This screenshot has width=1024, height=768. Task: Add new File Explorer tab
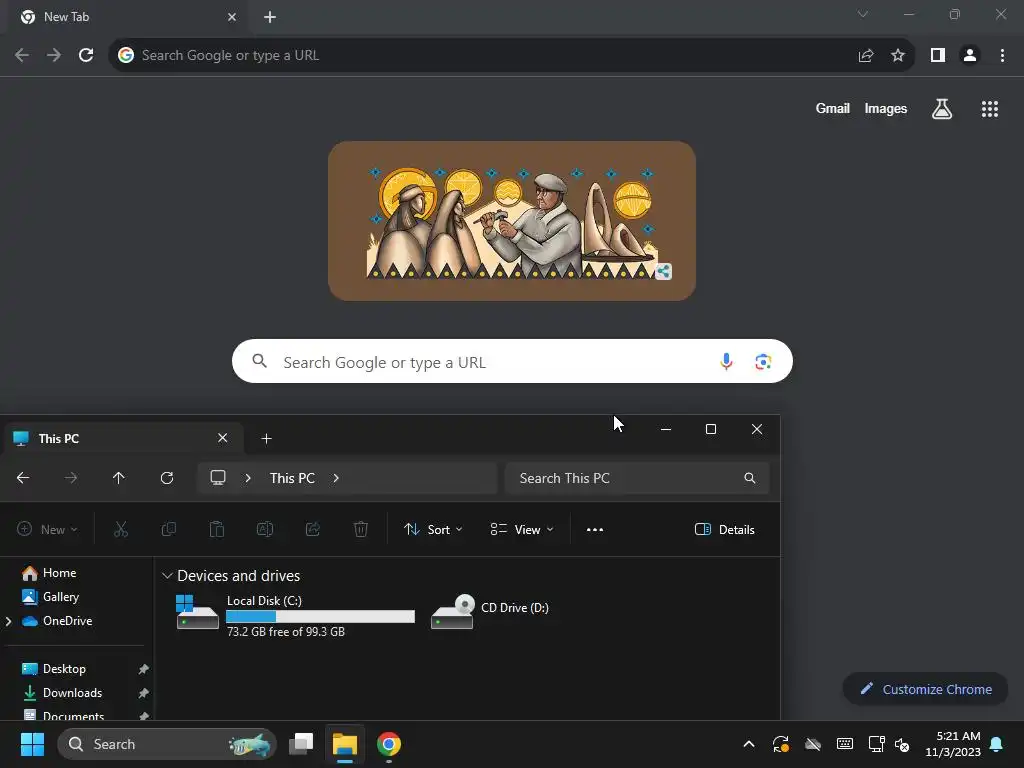(x=266, y=438)
